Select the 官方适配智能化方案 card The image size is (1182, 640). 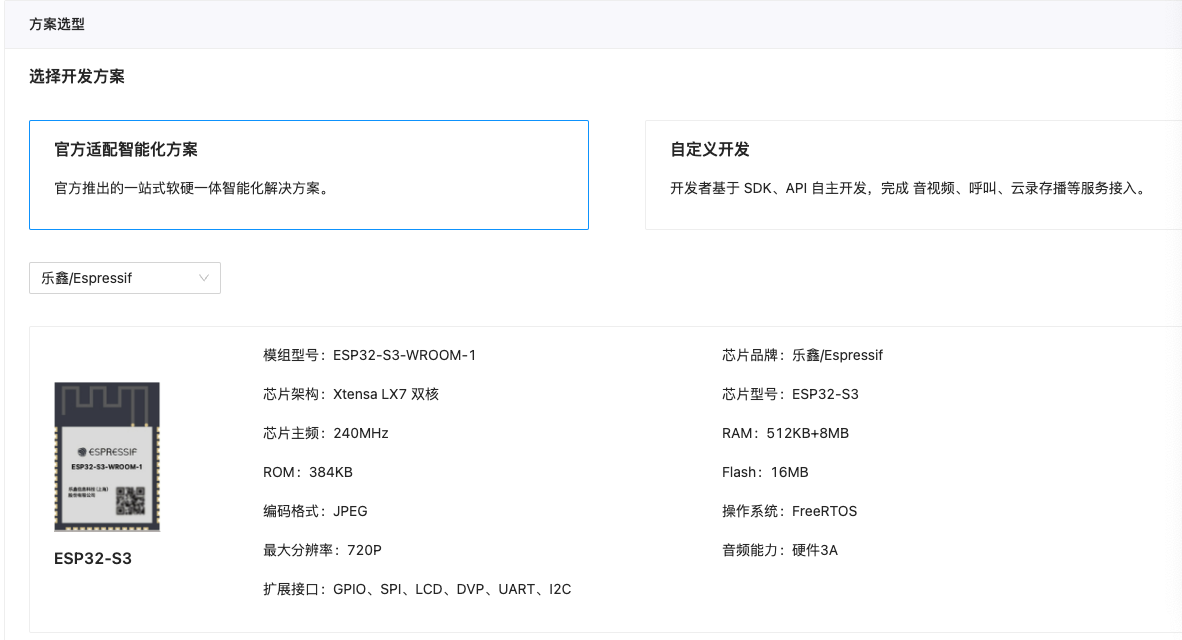(309, 175)
